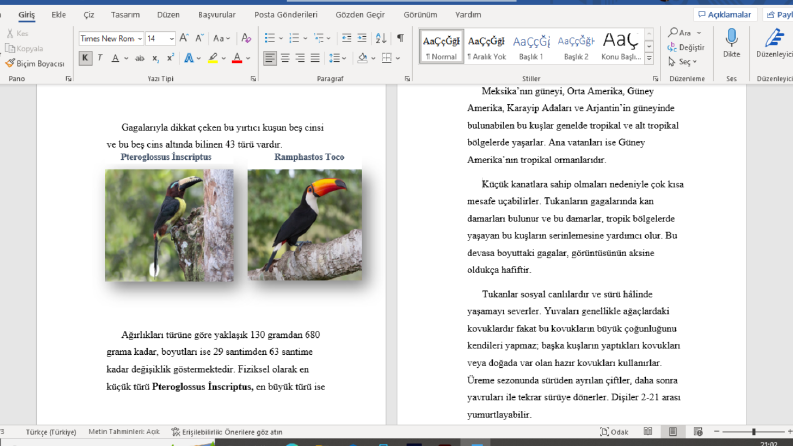793x446 pixels.
Task: Switch to read mode view
Action: (648, 431)
